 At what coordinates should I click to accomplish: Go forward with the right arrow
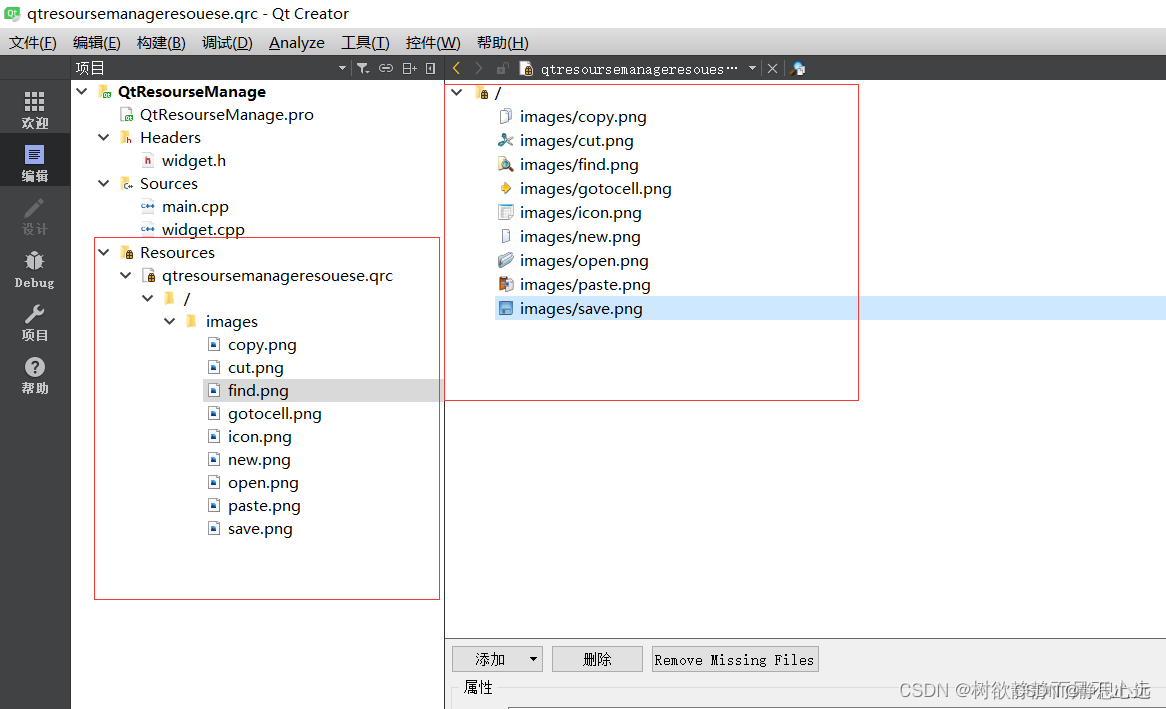(479, 68)
